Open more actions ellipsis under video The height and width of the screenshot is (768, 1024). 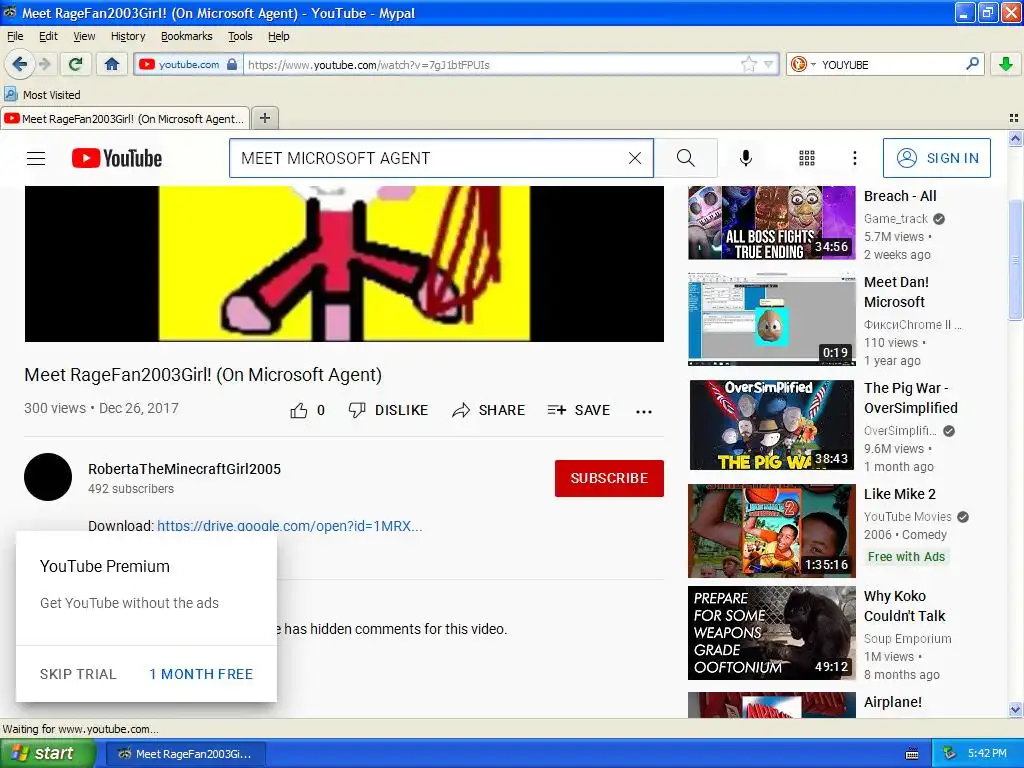pyautogui.click(x=644, y=411)
